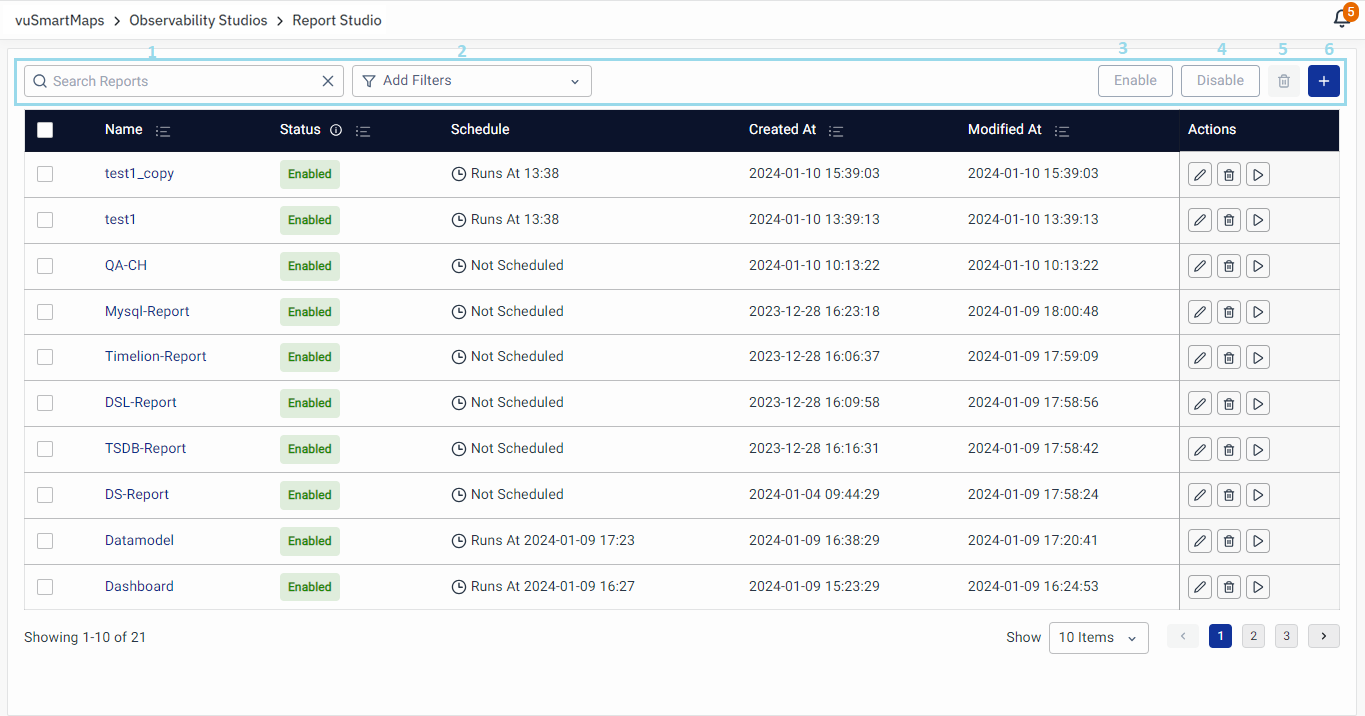Click the sort icon beside Modified At

1062,131
